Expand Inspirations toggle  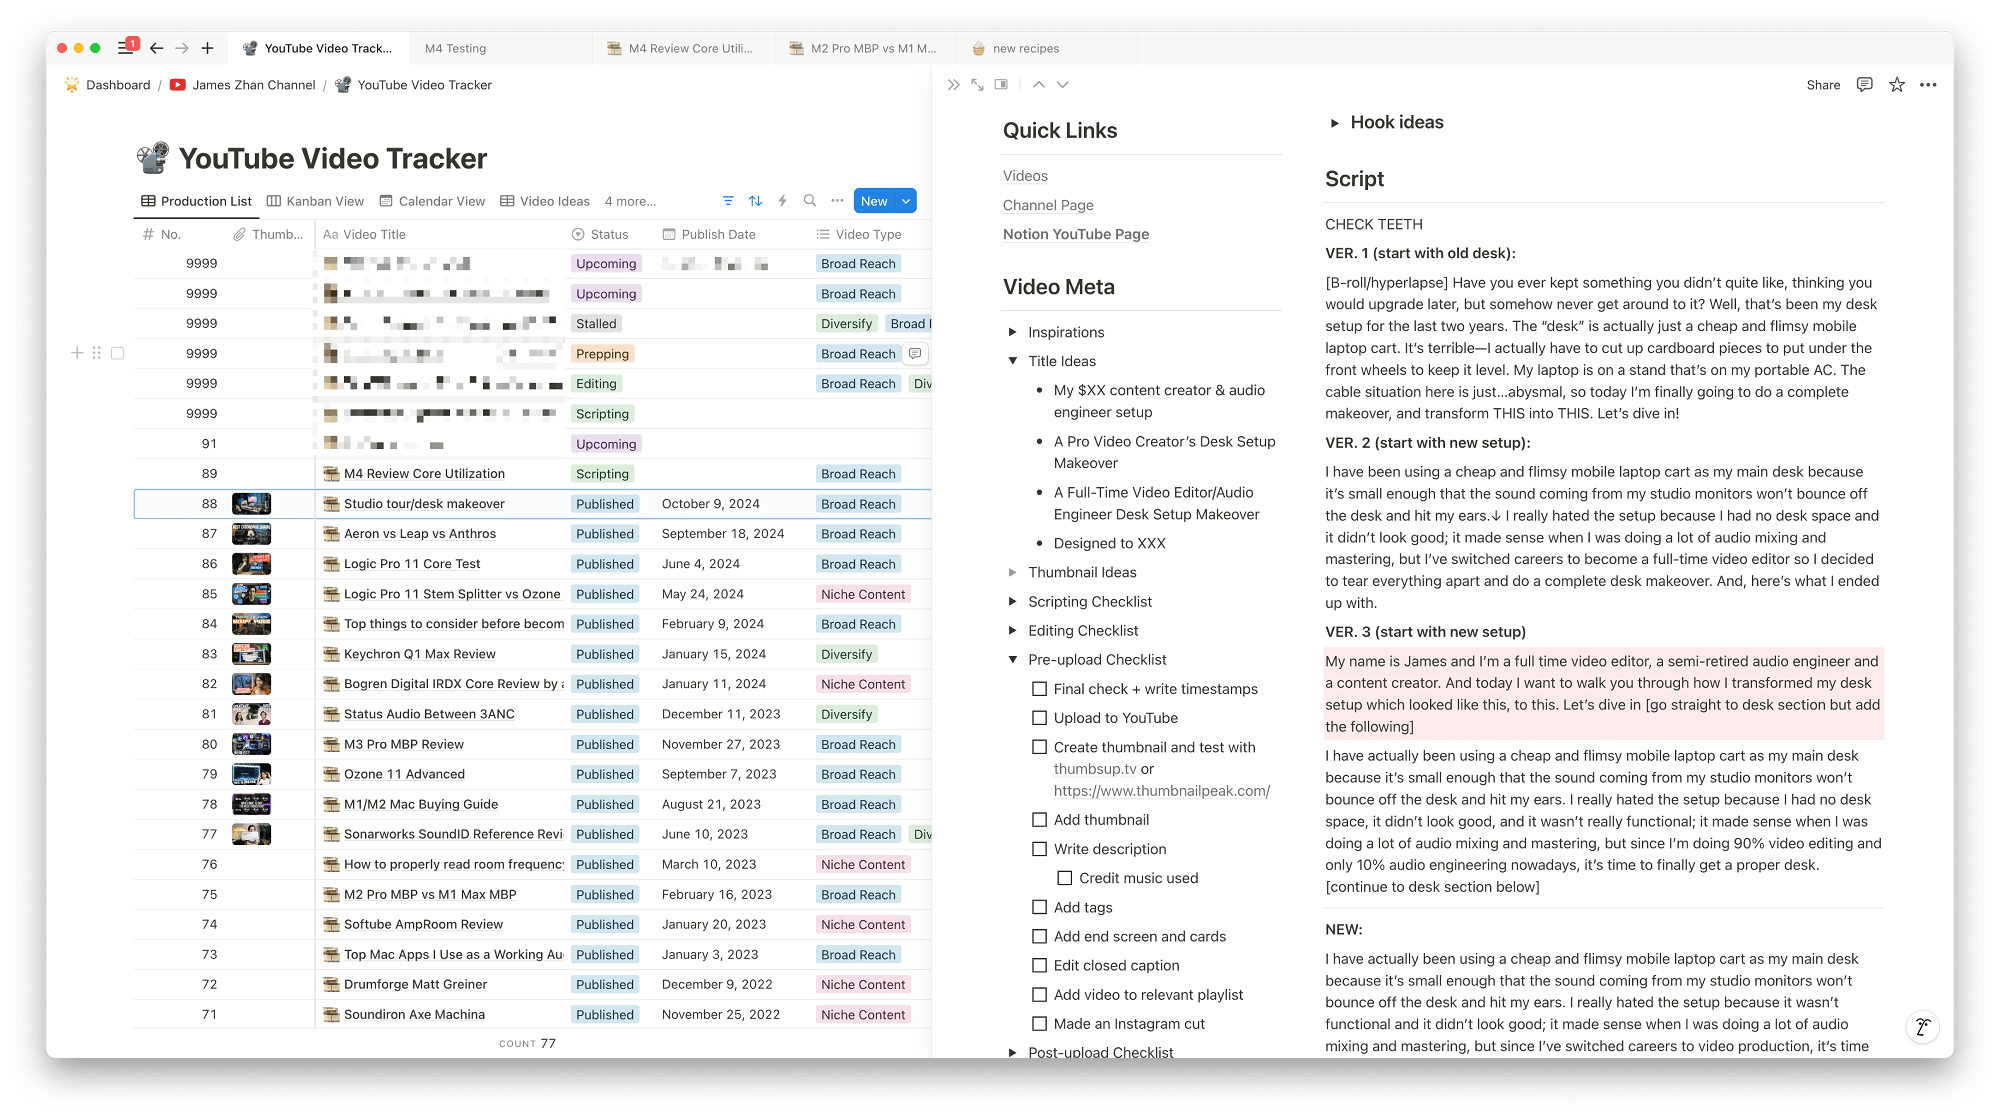(x=1013, y=332)
